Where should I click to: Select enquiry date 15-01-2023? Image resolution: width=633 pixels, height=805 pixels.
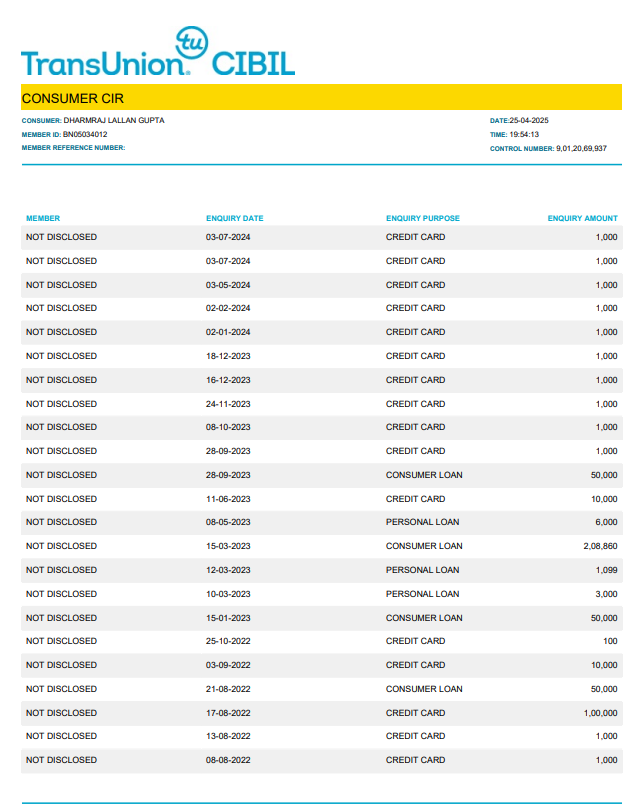click(x=228, y=618)
